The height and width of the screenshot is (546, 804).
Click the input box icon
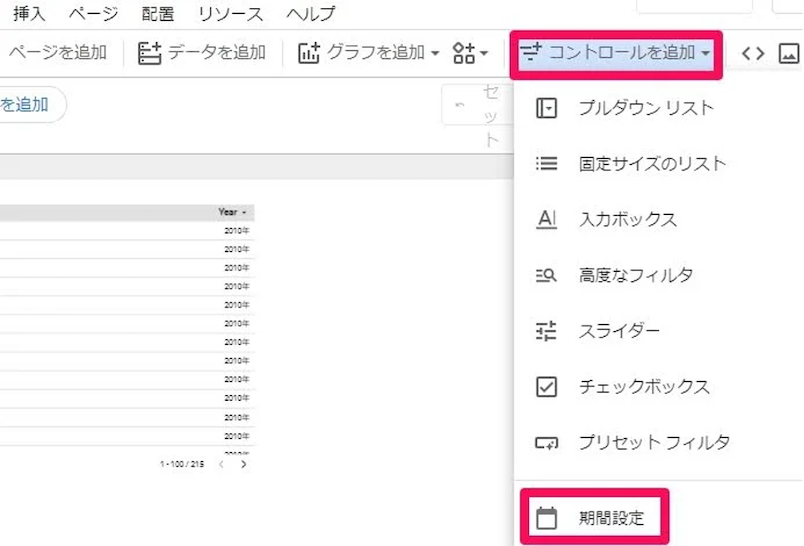[546, 219]
